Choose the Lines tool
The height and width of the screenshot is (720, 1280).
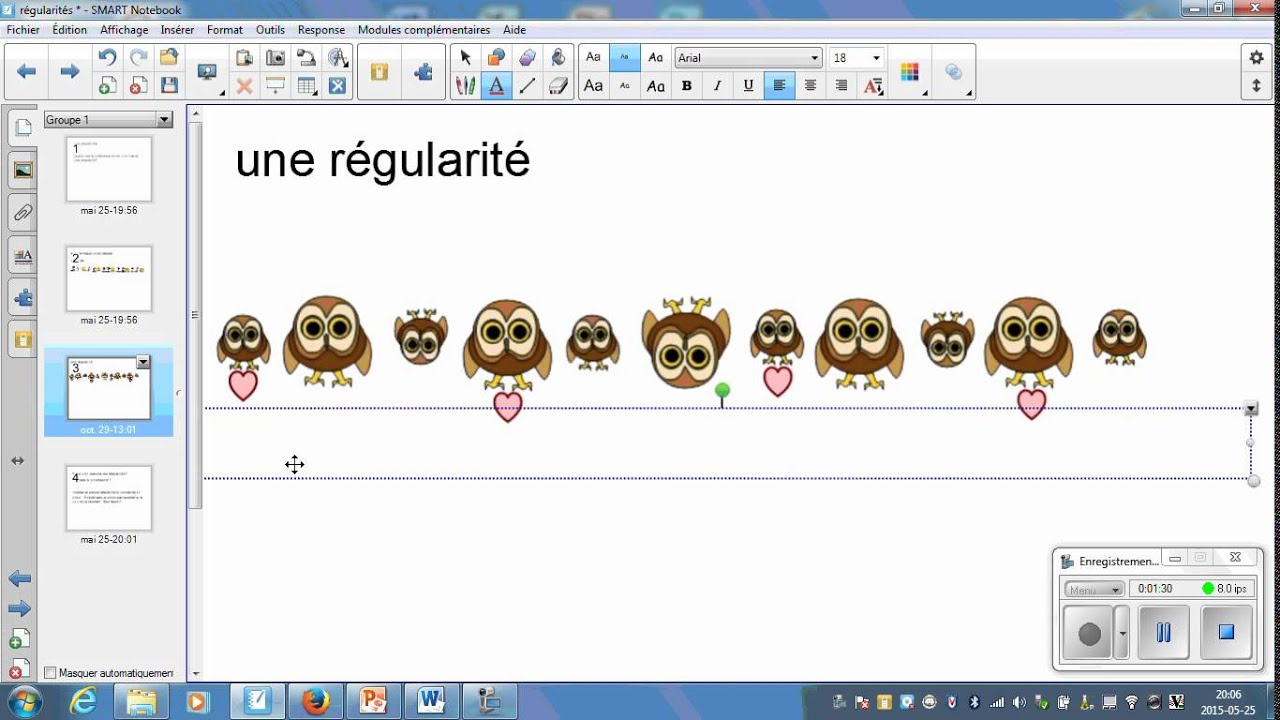[527, 86]
